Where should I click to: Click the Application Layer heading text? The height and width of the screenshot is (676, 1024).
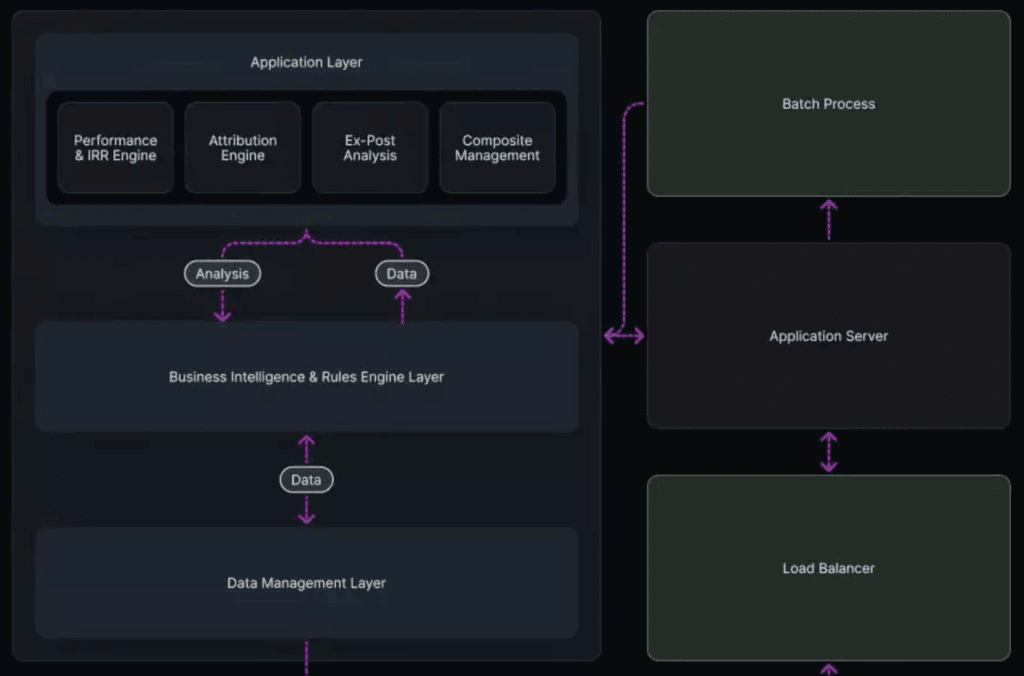pos(306,62)
